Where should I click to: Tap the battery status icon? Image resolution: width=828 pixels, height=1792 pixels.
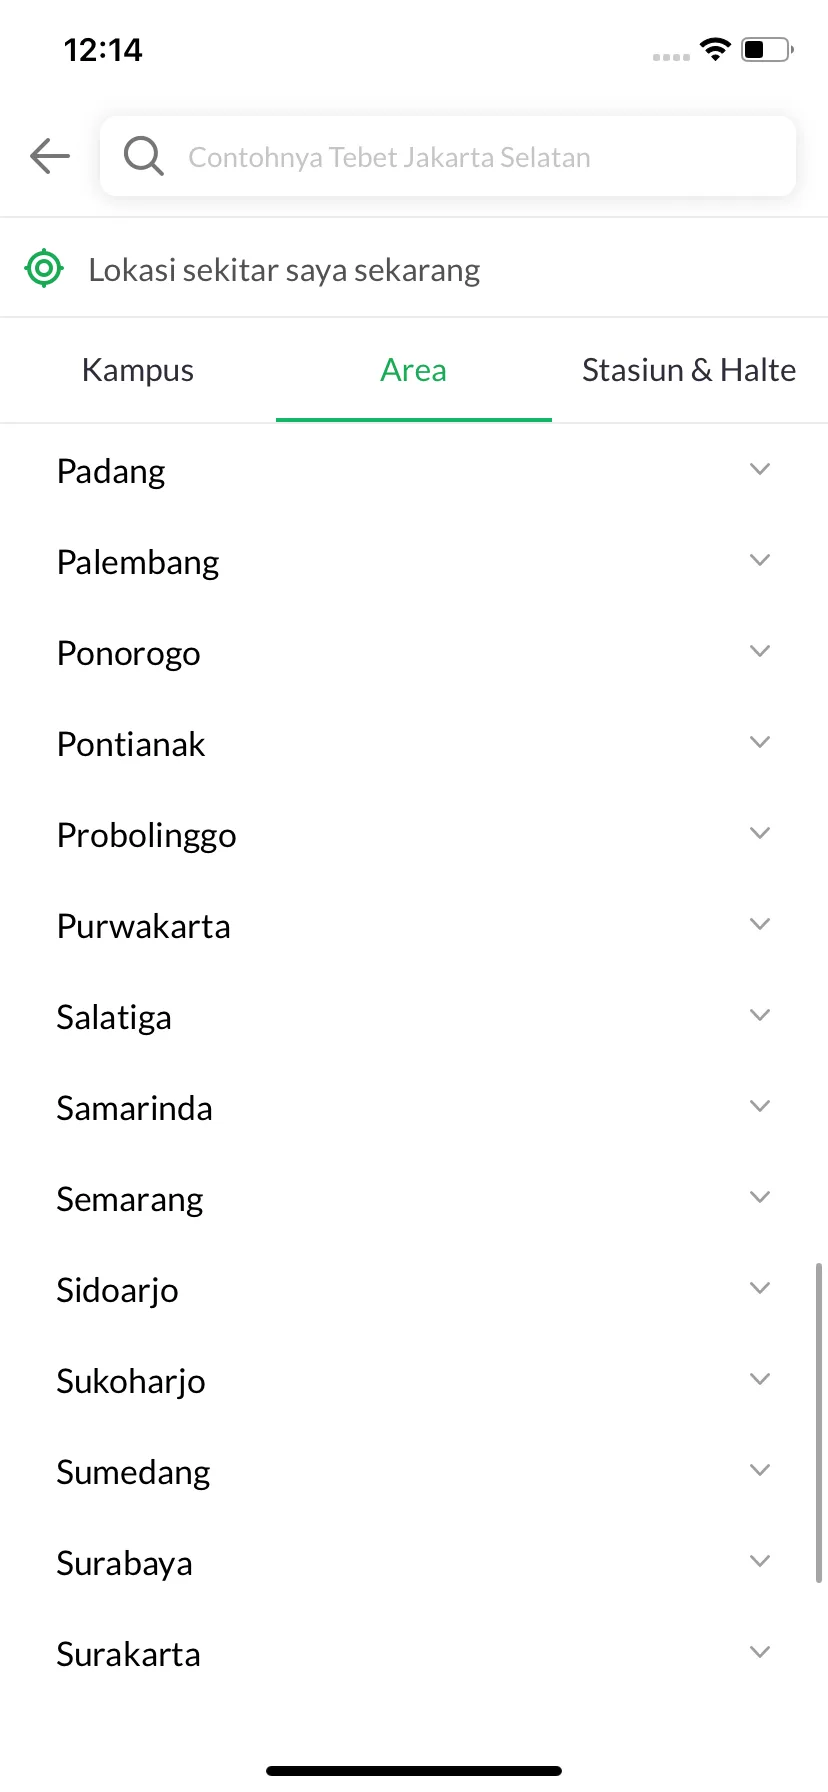click(x=767, y=49)
